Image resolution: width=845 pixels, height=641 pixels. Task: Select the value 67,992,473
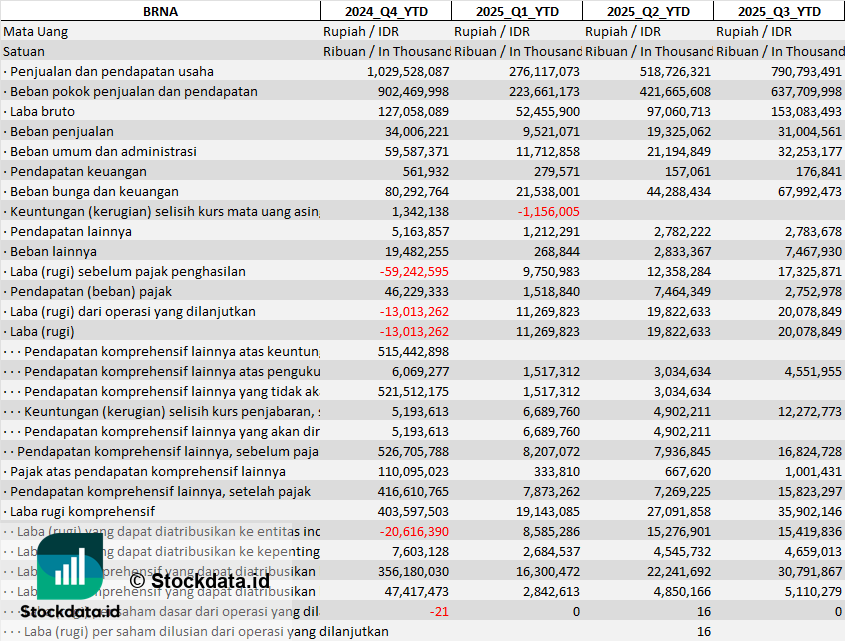pos(809,191)
